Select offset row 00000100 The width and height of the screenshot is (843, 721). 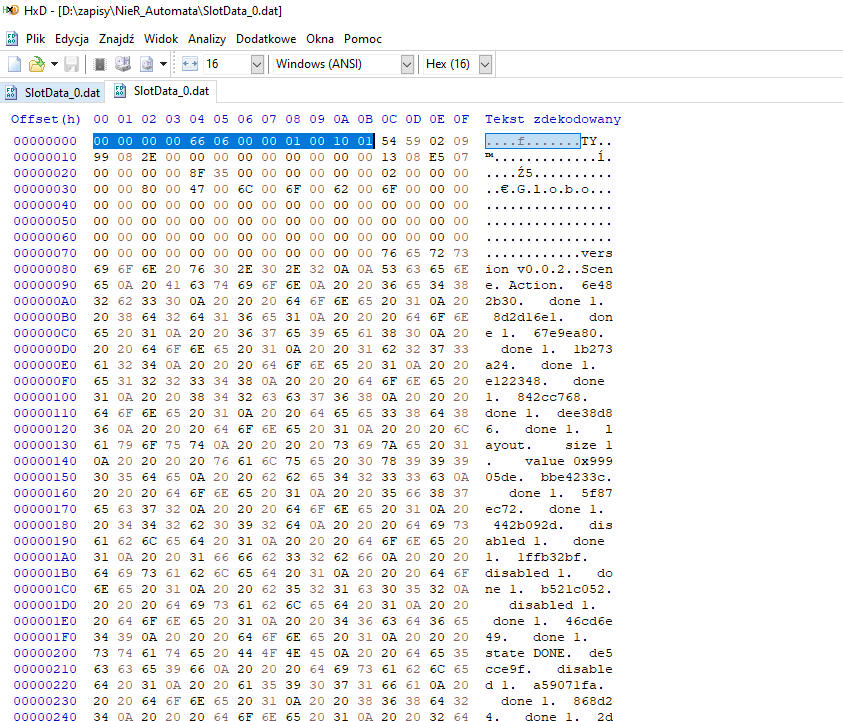coord(45,397)
